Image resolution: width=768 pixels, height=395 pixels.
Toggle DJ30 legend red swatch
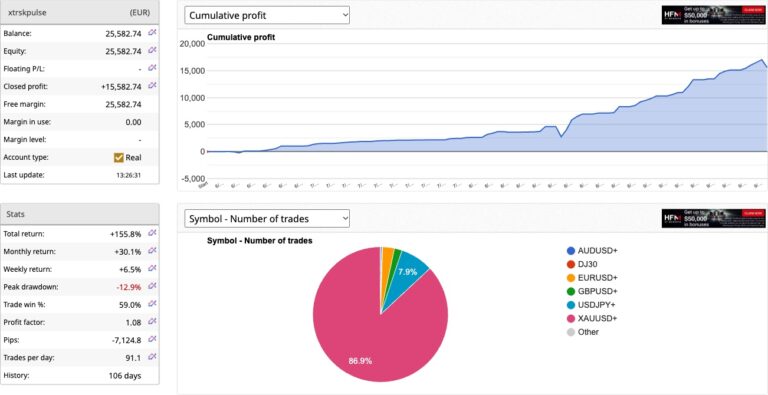coord(571,264)
